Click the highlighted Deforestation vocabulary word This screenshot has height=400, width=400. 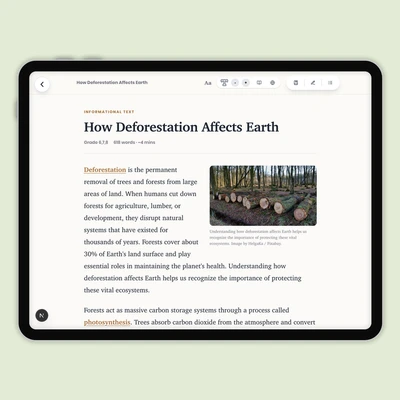[x=105, y=170]
